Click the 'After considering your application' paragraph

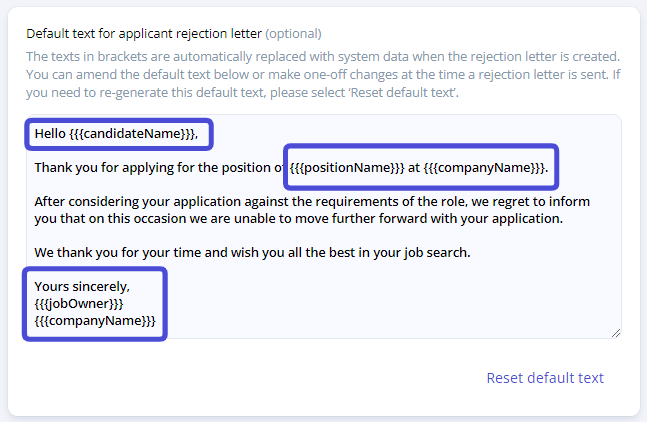(x=312, y=210)
